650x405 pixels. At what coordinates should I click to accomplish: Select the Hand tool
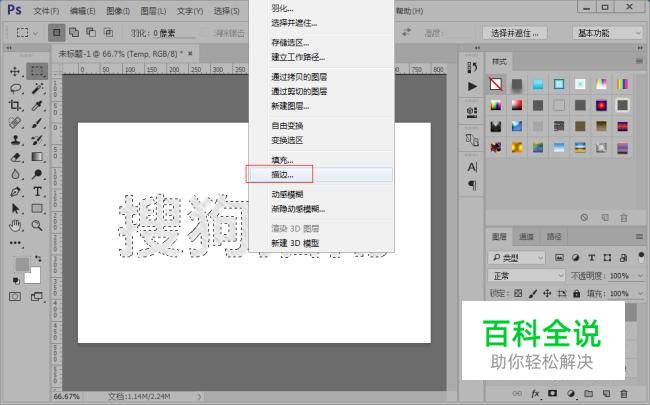15,226
